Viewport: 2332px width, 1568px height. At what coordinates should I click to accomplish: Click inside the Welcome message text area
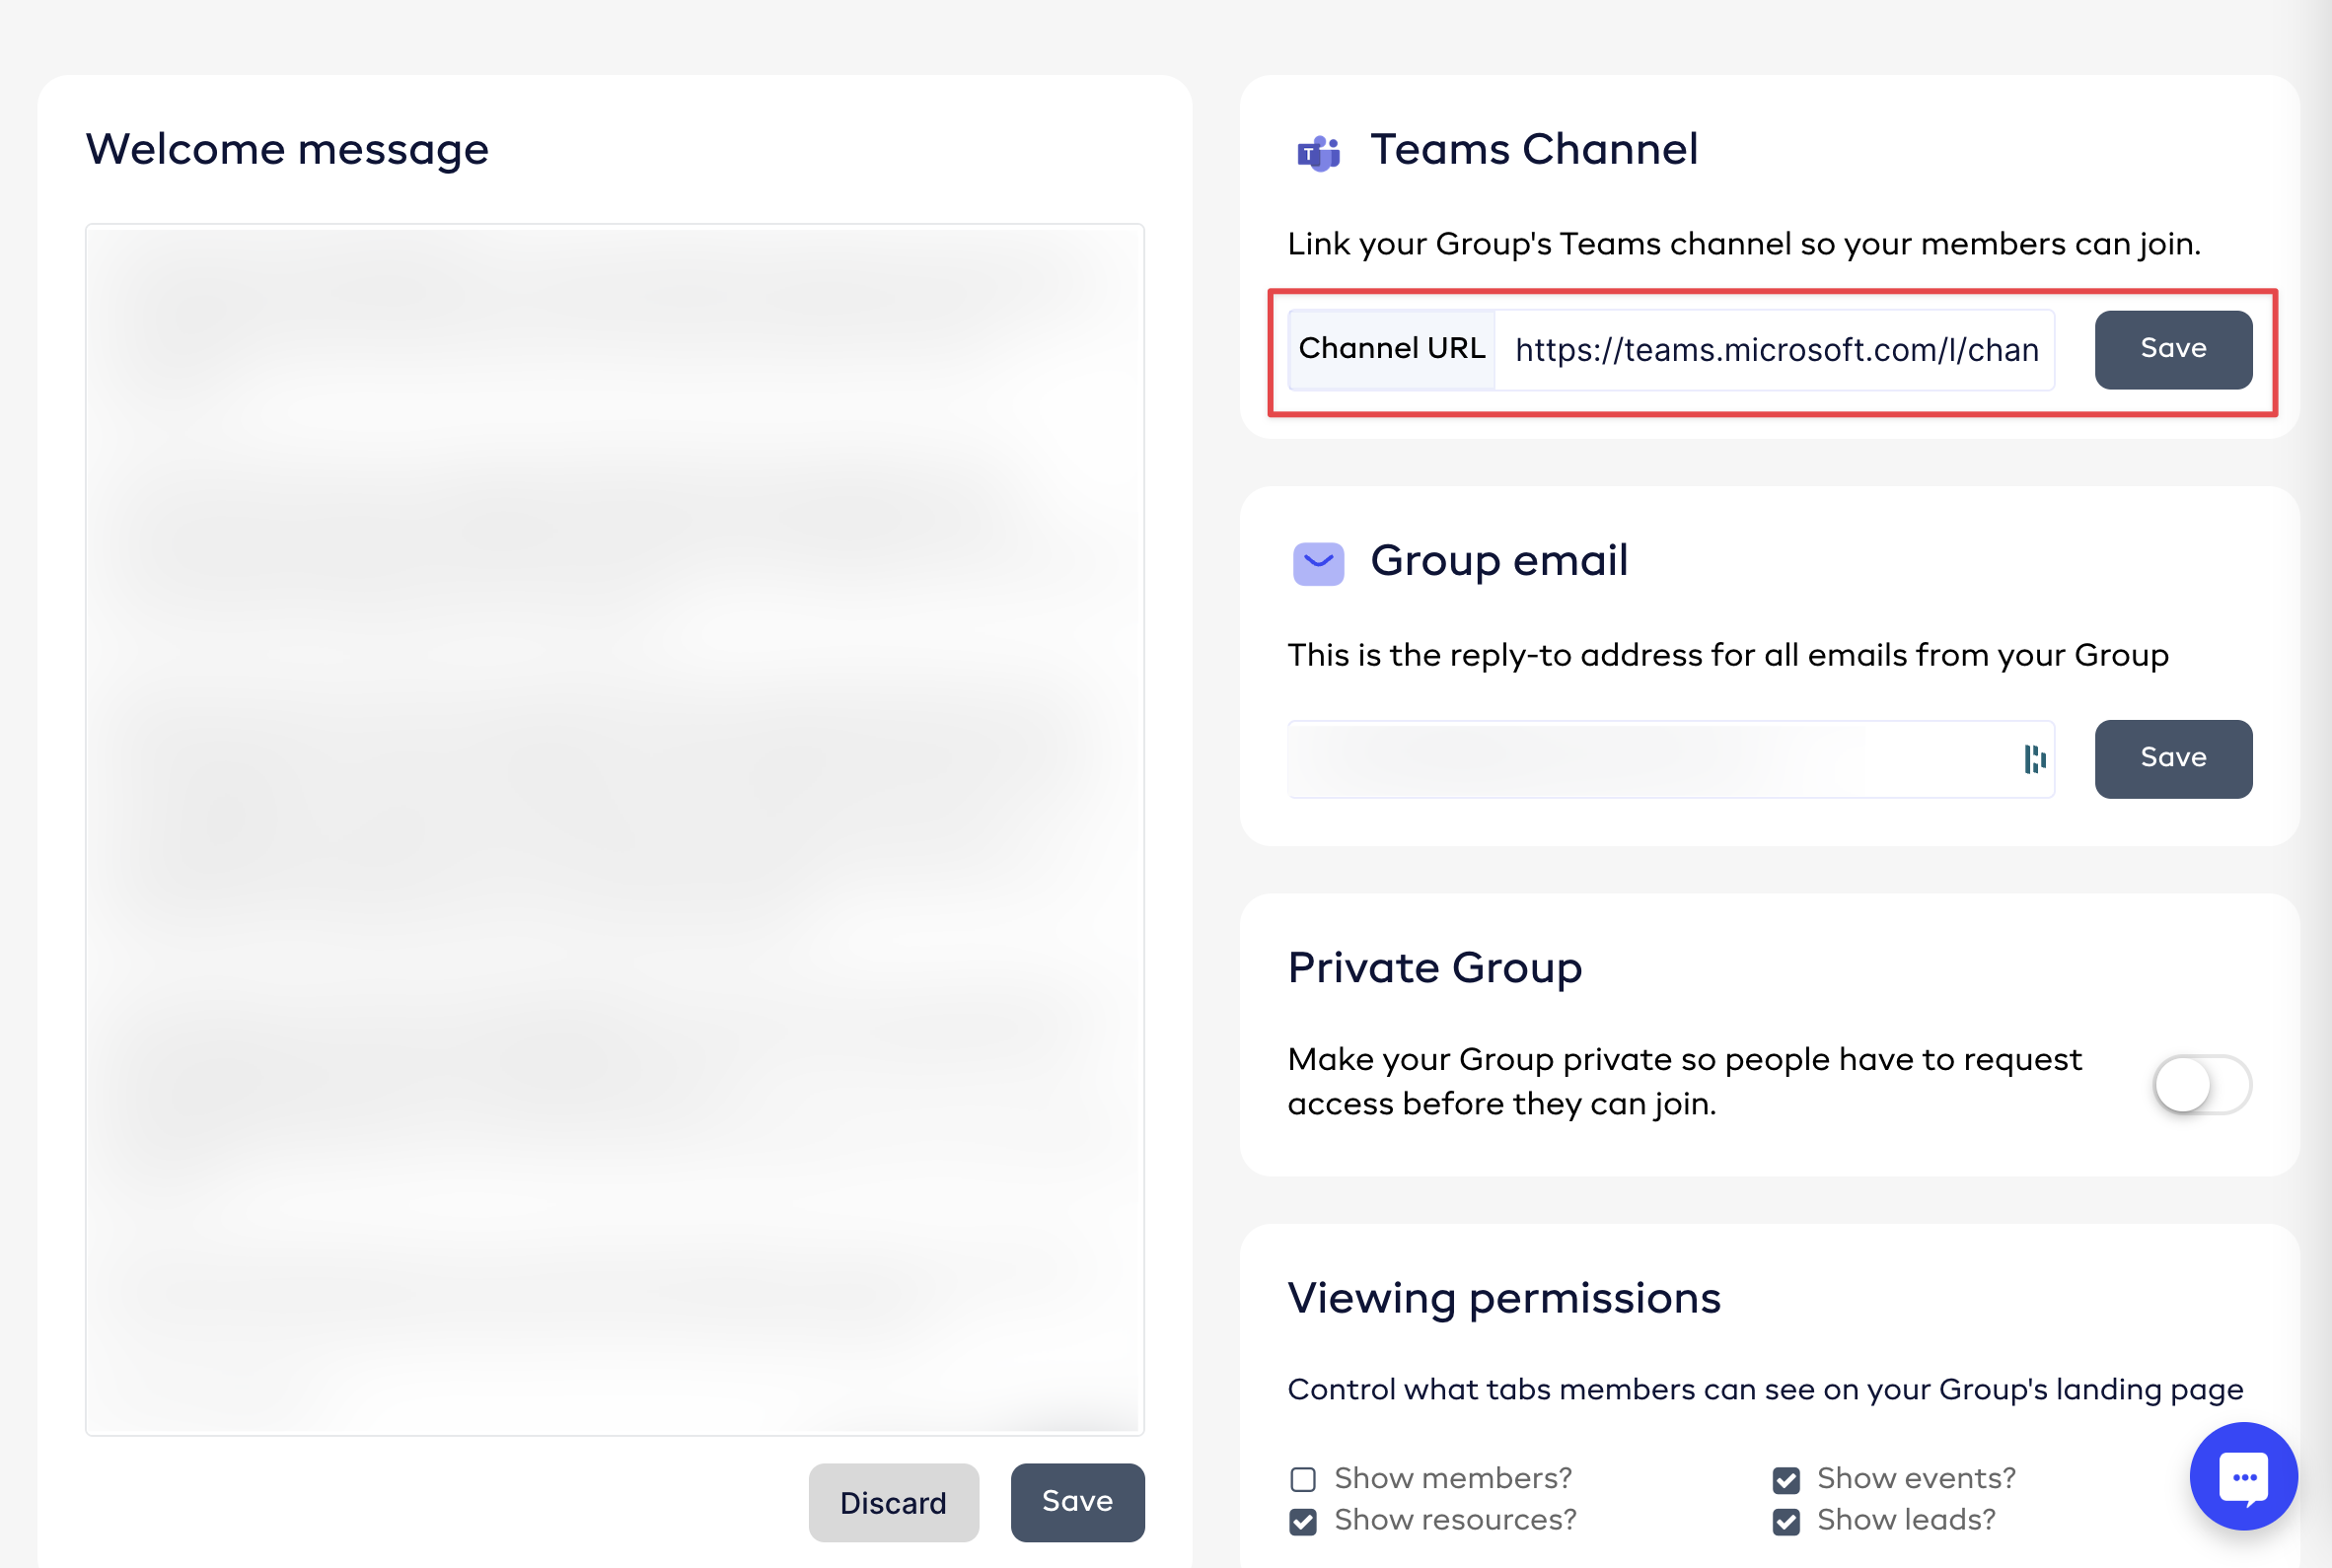tap(614, 828)
